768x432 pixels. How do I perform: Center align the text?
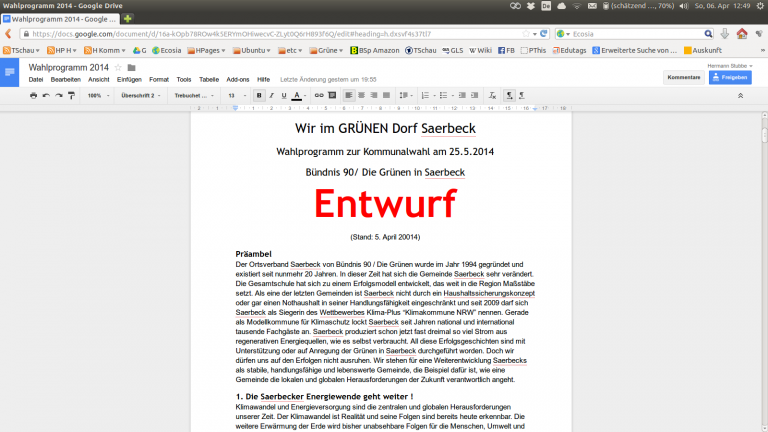pos(361,96)
